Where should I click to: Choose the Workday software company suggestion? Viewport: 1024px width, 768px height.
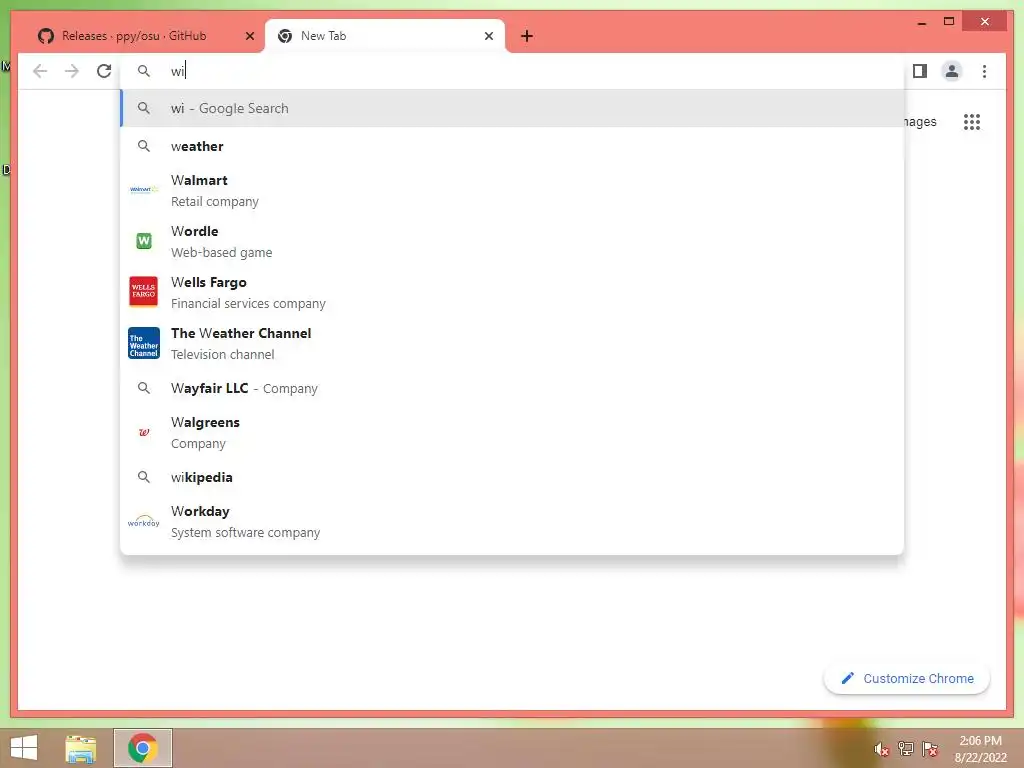point(512,521)
